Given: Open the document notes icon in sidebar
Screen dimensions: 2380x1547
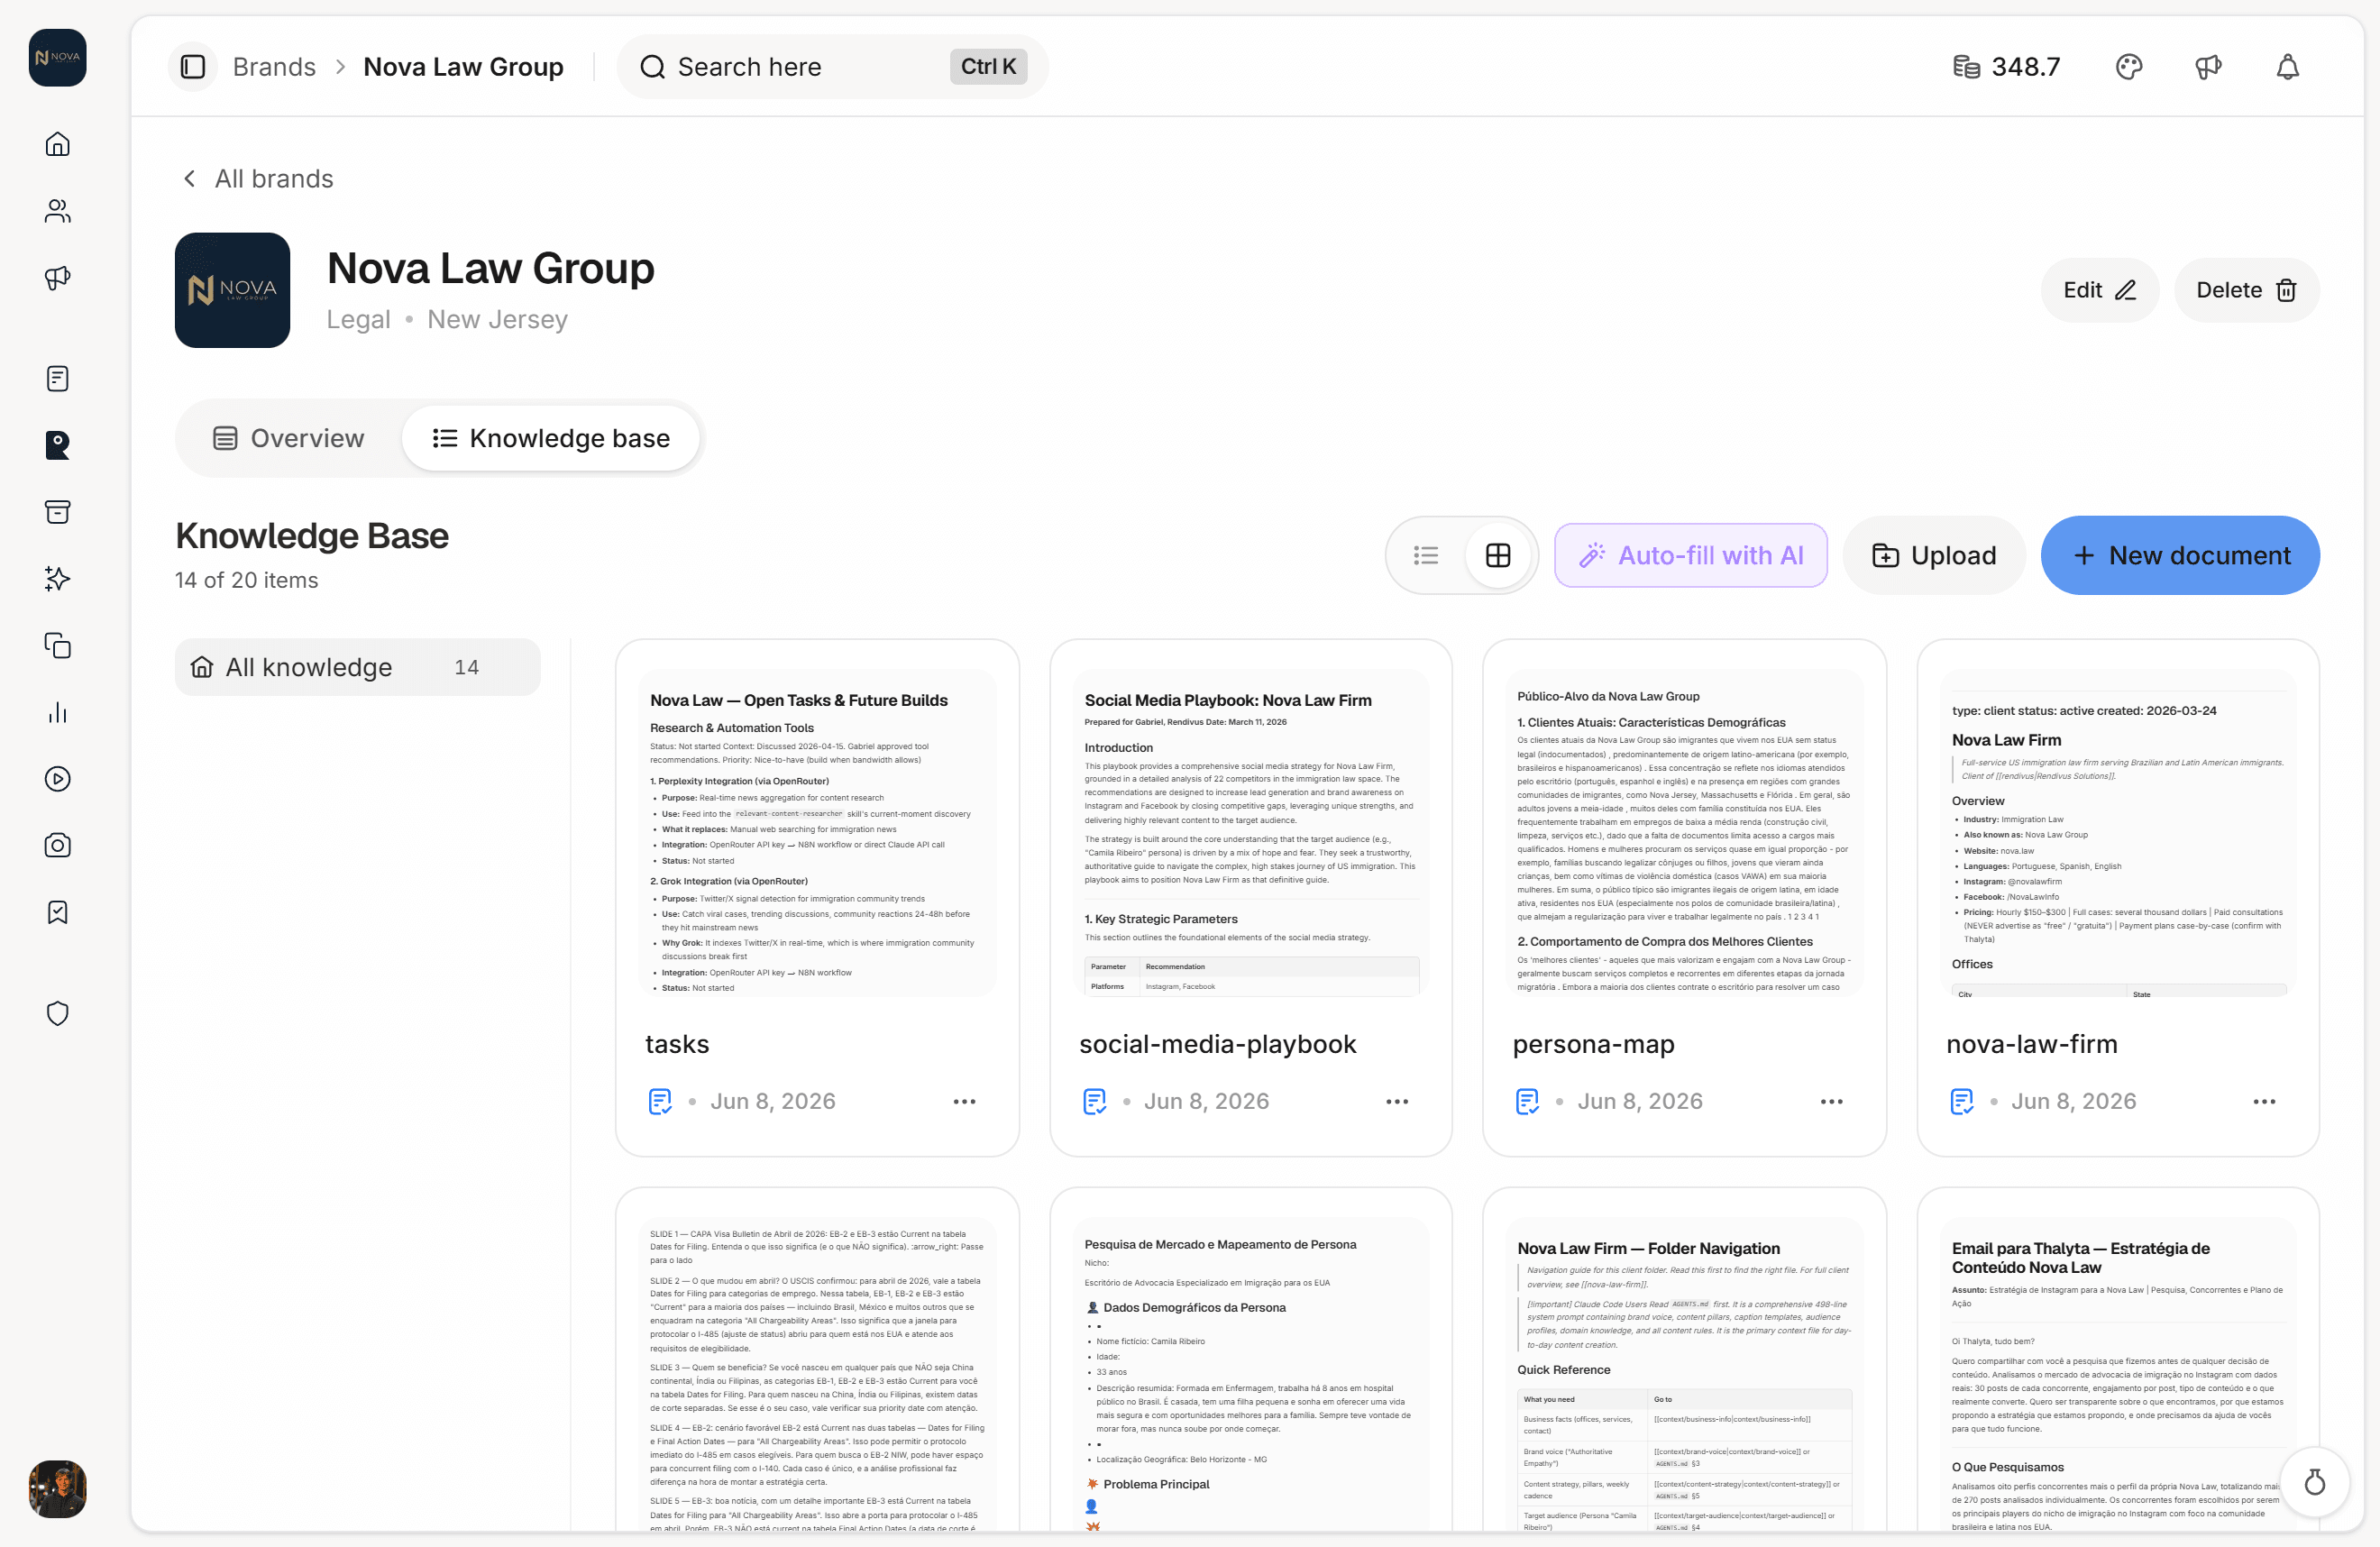Looking at the screenshot, I should point(57,378).
